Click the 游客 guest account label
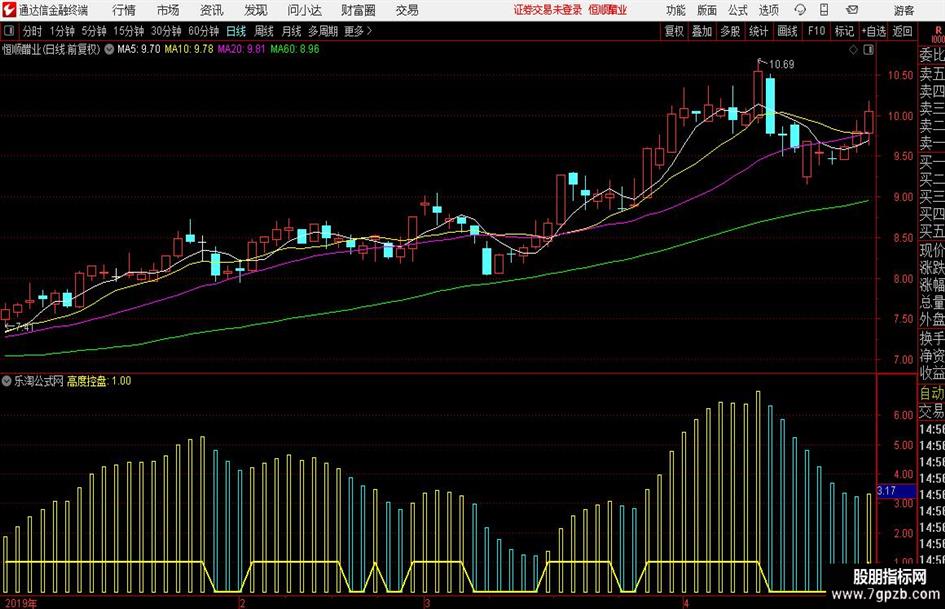Viewport: 945px width, 609px height. 903,10
